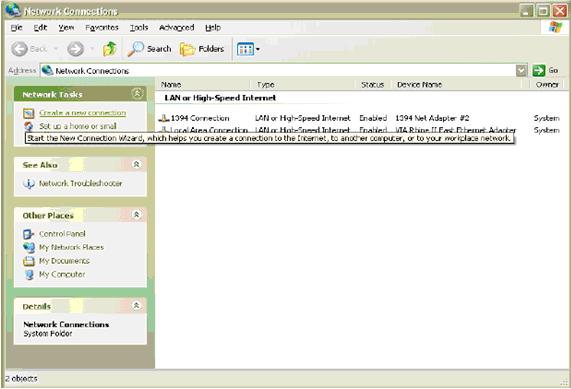Collapse the See Also panel
Screen dimensions: 571x389
(x=137, y=164)
